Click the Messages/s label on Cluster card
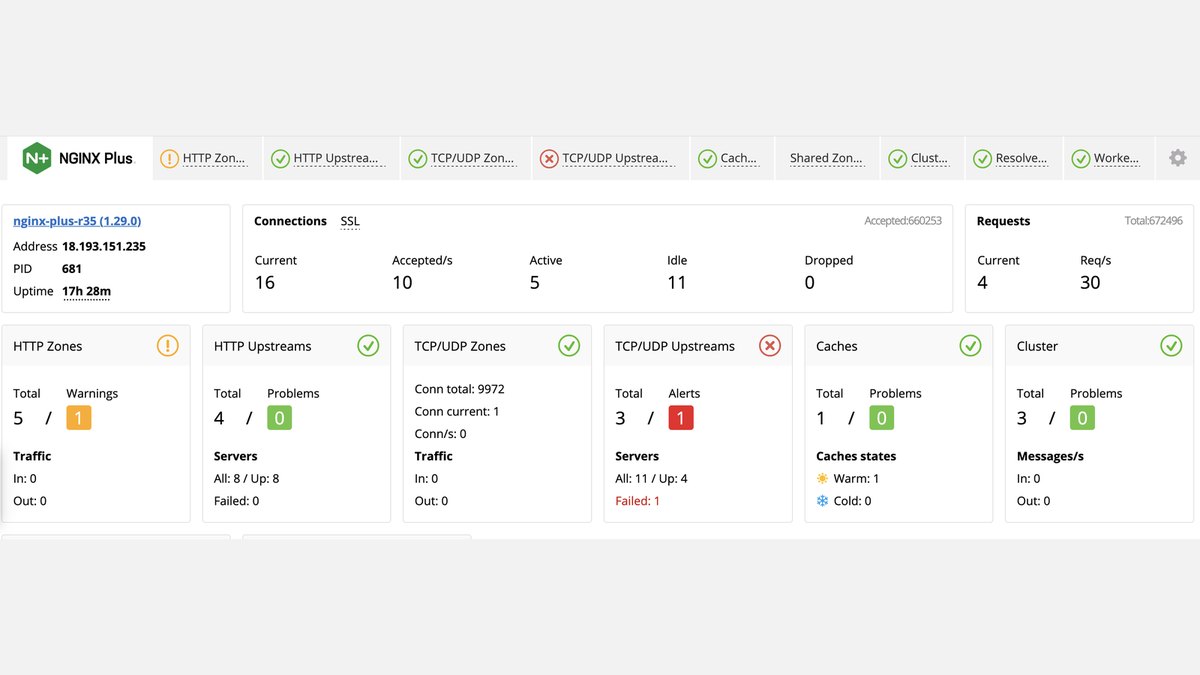Viewport: 1200px width, 675px height. tap(1050, 456)
